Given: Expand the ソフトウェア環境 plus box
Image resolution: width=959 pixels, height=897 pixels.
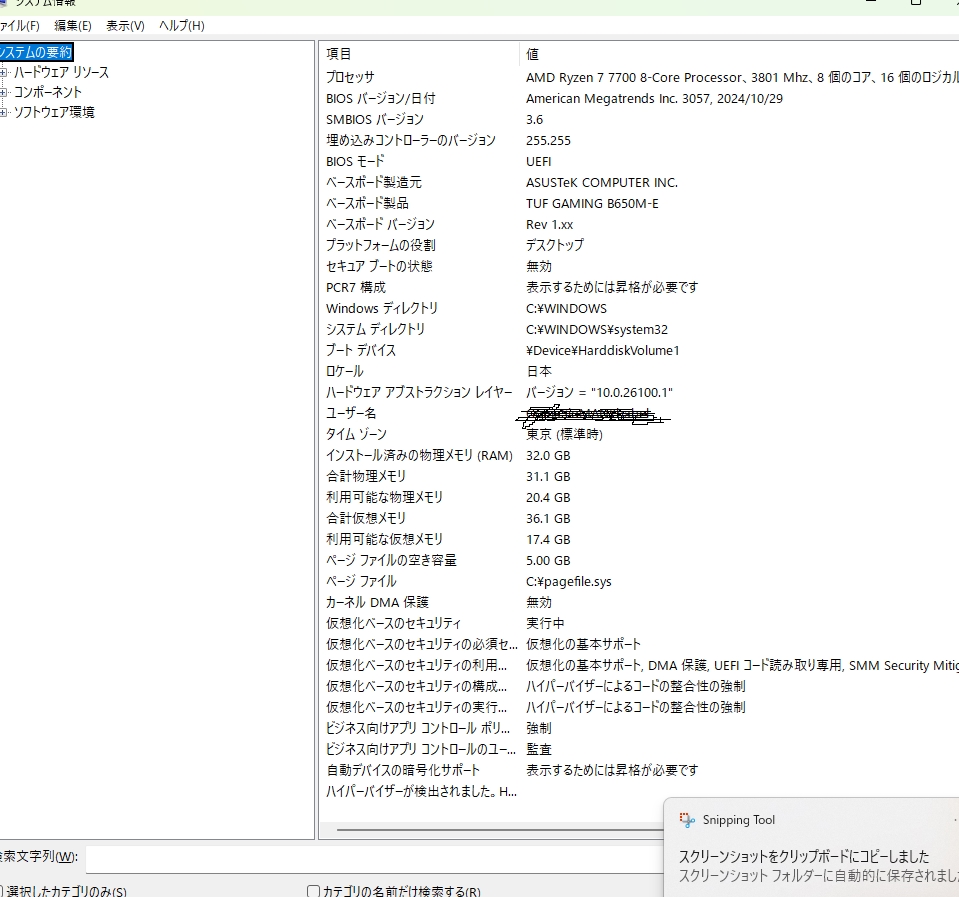Looking at the screenshot, I should (4, 113).
